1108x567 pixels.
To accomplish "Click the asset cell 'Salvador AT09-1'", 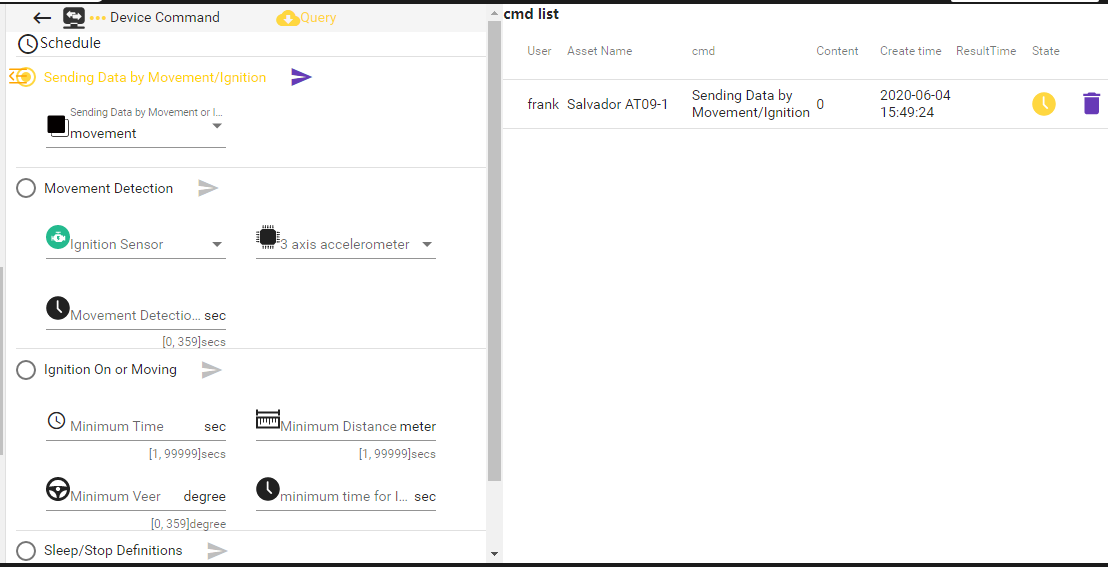I will click(x=618, y=105).
